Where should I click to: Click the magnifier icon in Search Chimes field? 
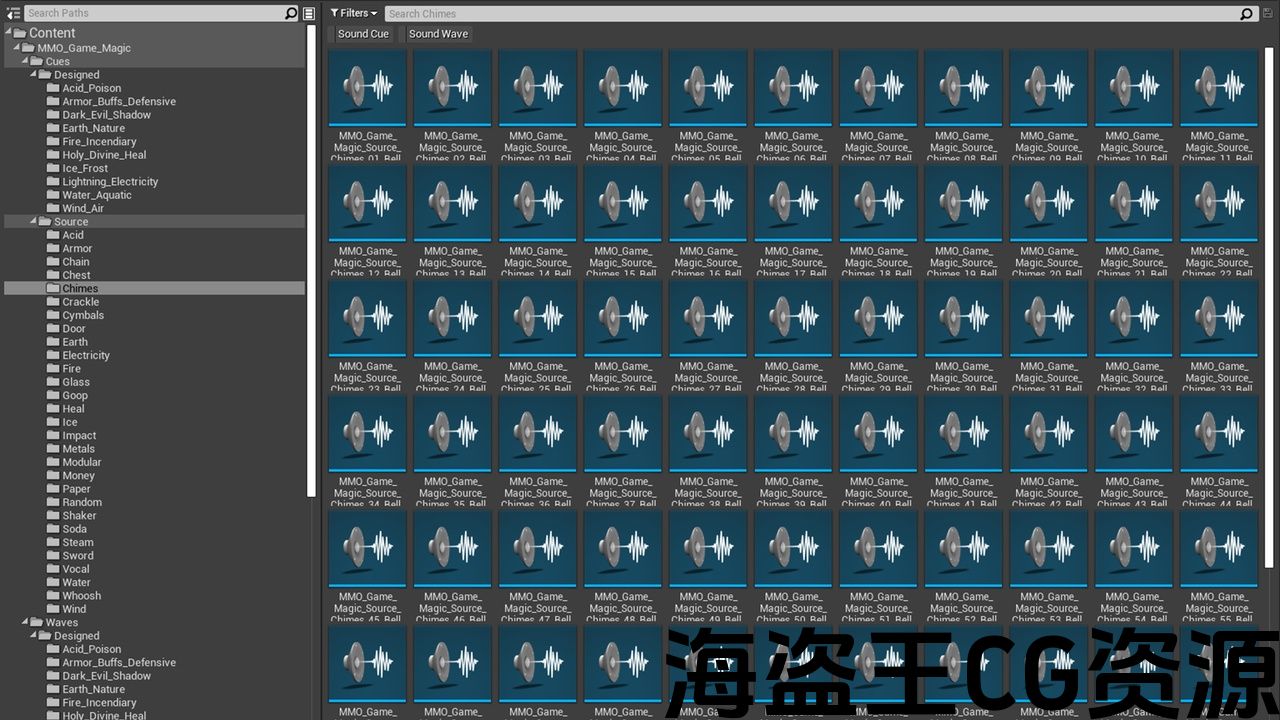[x=1246, y=14]
